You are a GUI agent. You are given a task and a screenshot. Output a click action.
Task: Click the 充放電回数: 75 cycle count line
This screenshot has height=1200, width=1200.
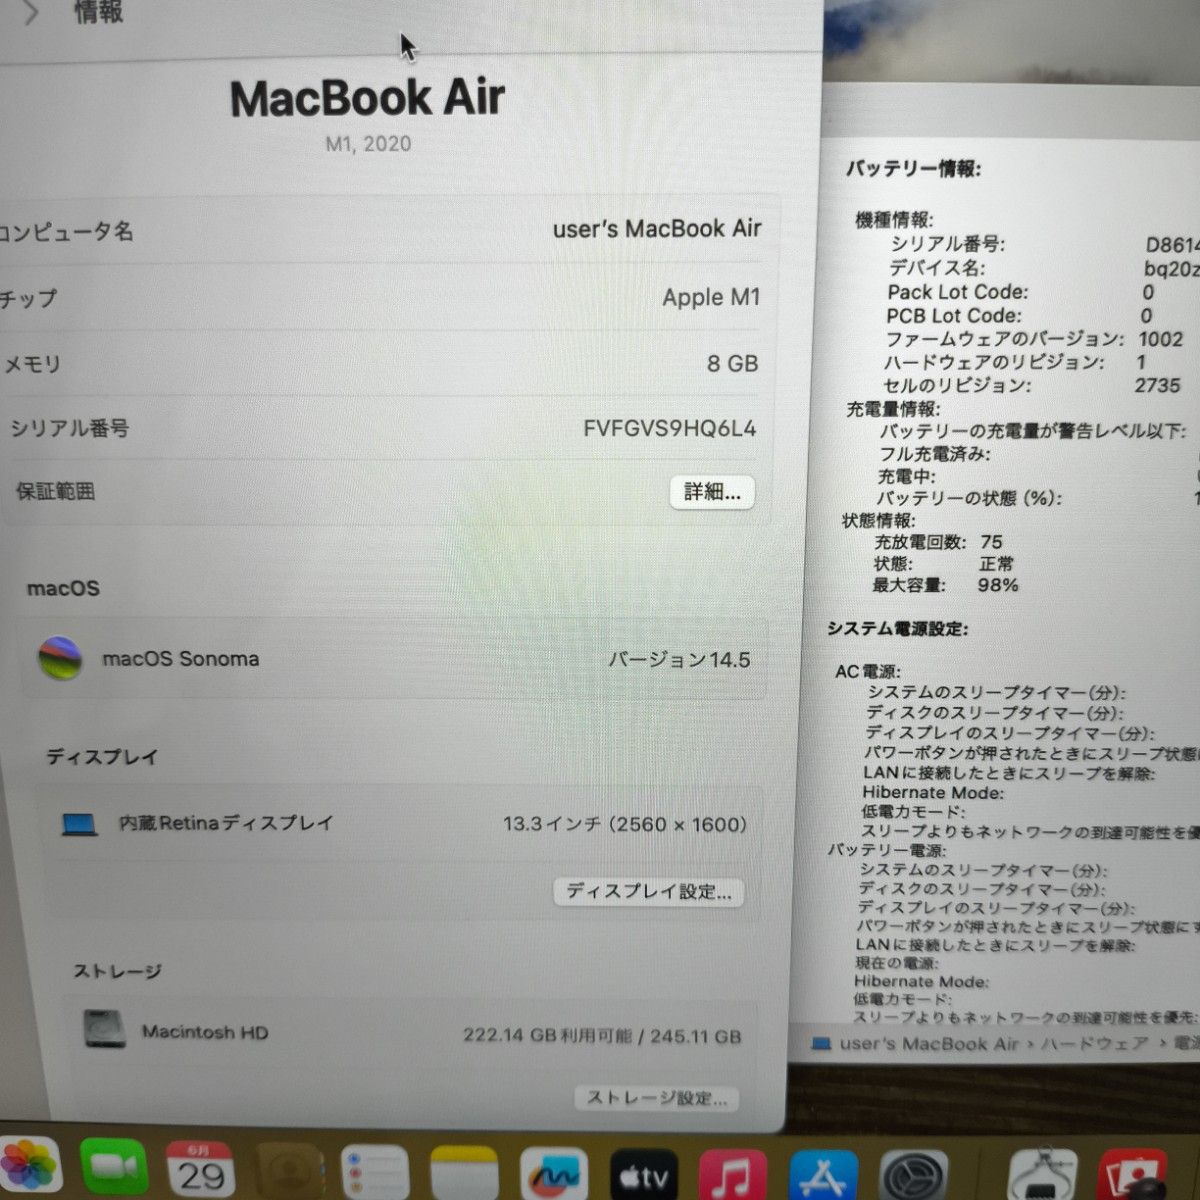click(938, 542)
